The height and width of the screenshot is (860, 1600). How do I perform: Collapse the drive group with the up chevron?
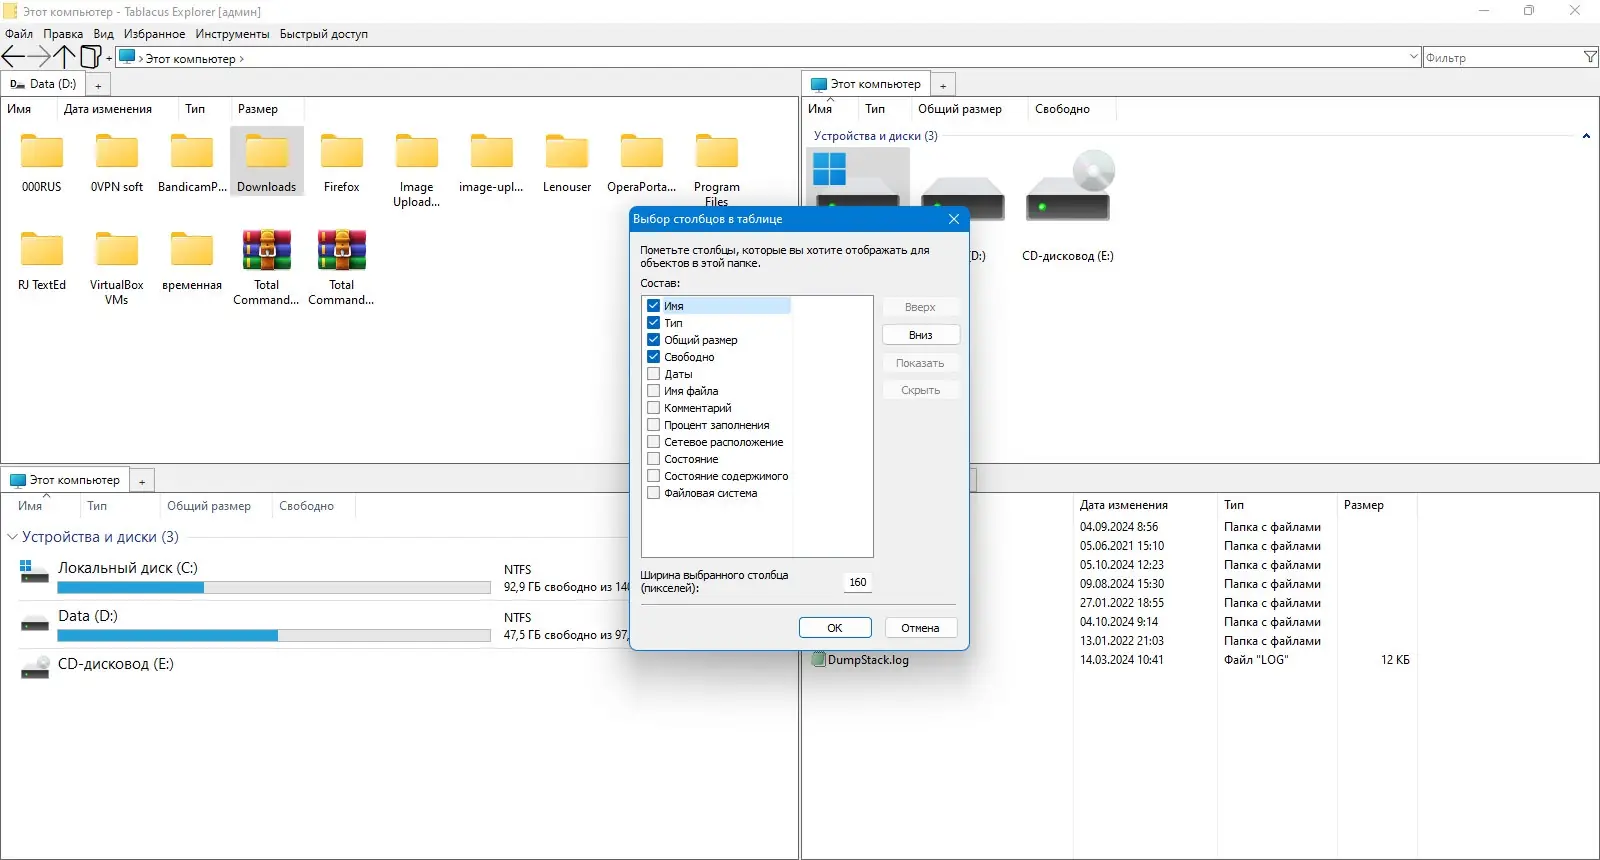(x=1586, y=136)
